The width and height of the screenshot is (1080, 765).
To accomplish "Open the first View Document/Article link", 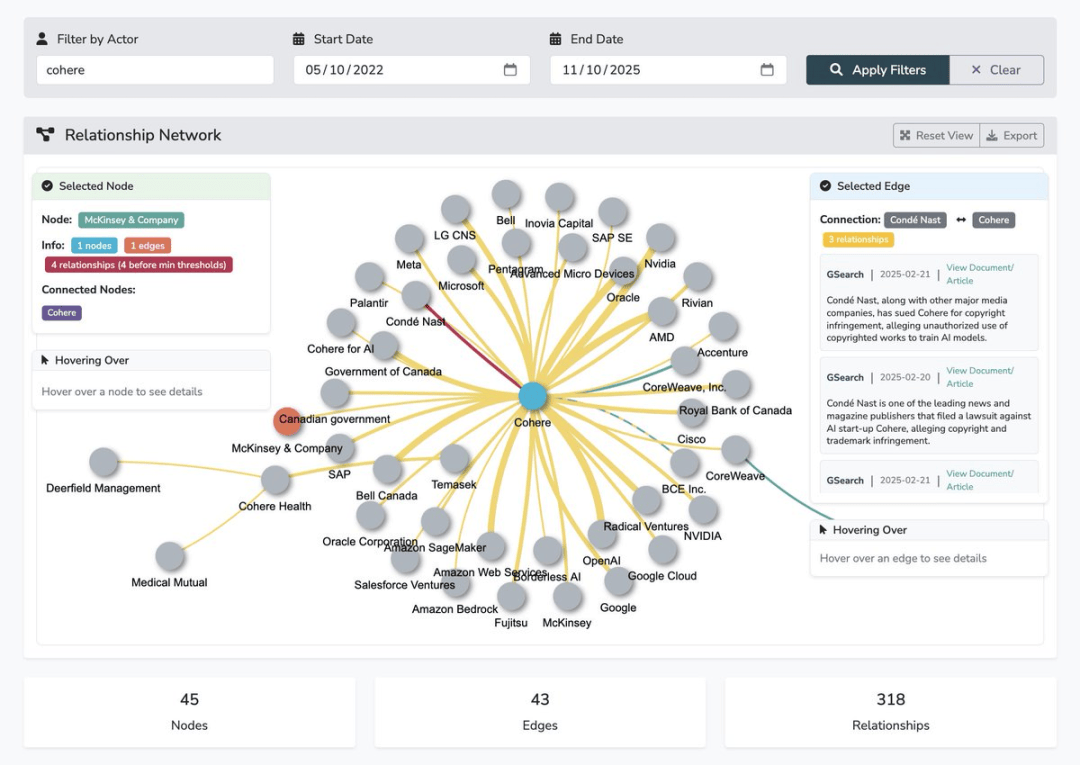I will pos(979,274).
